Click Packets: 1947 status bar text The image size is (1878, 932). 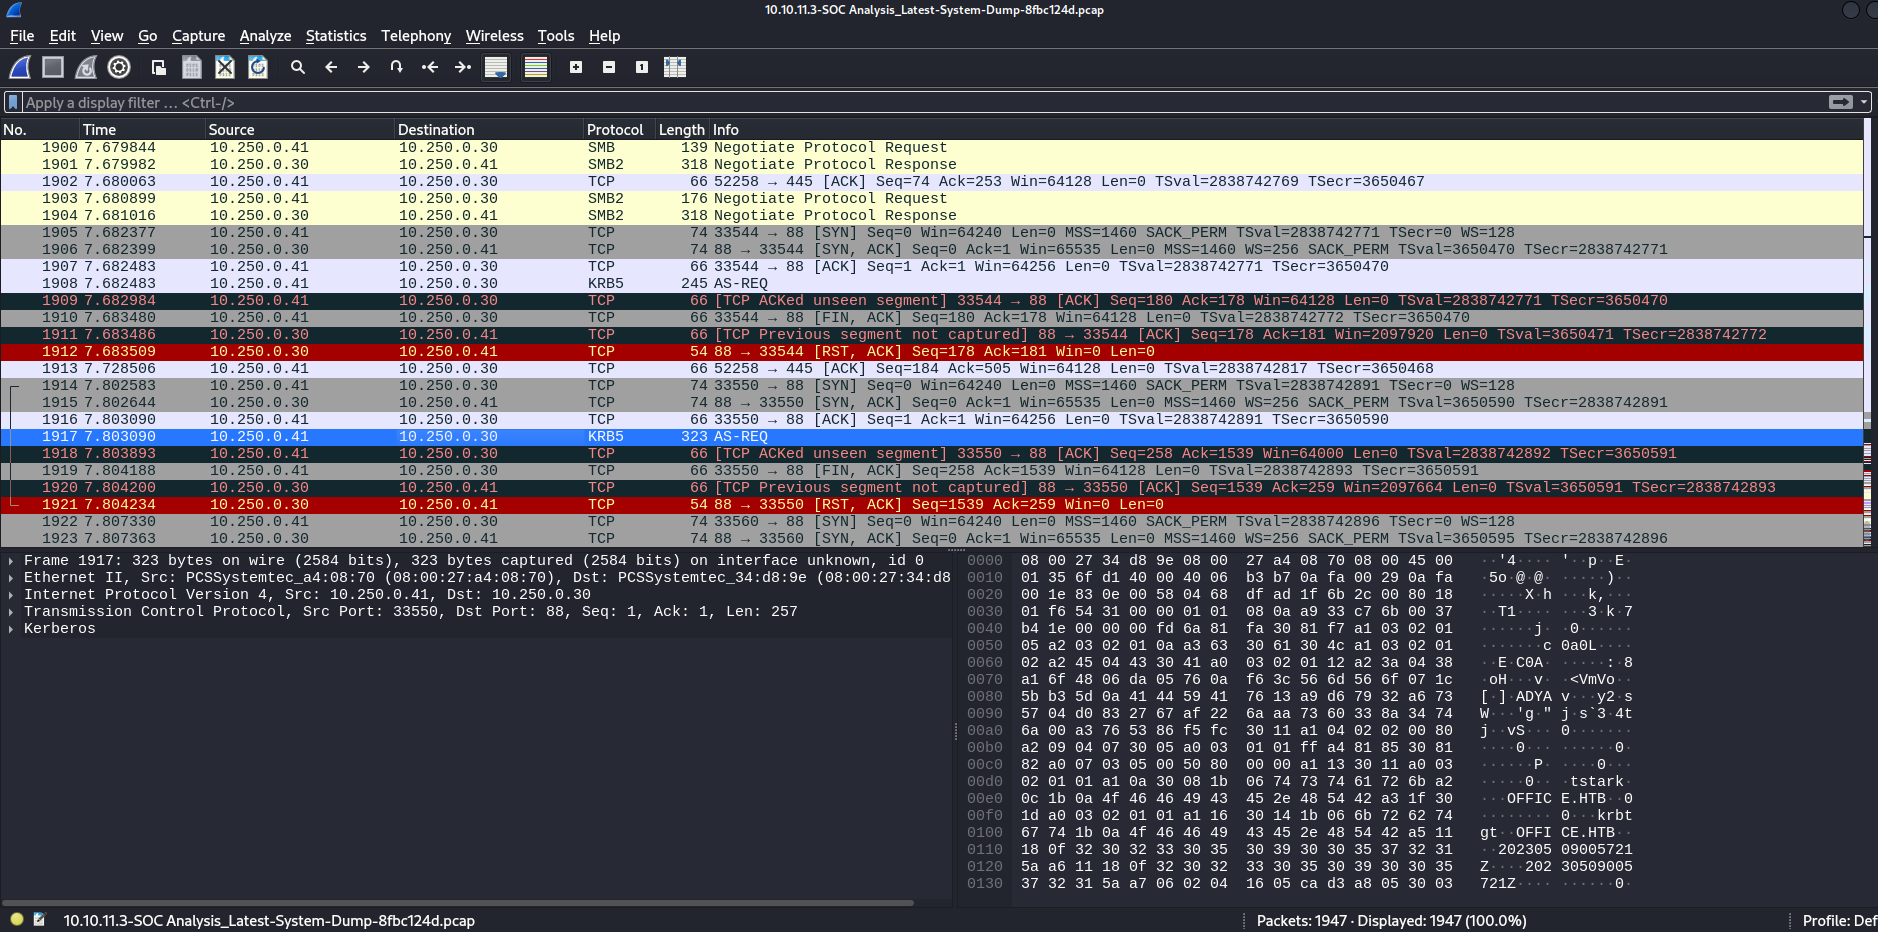tap(1391, 921)
